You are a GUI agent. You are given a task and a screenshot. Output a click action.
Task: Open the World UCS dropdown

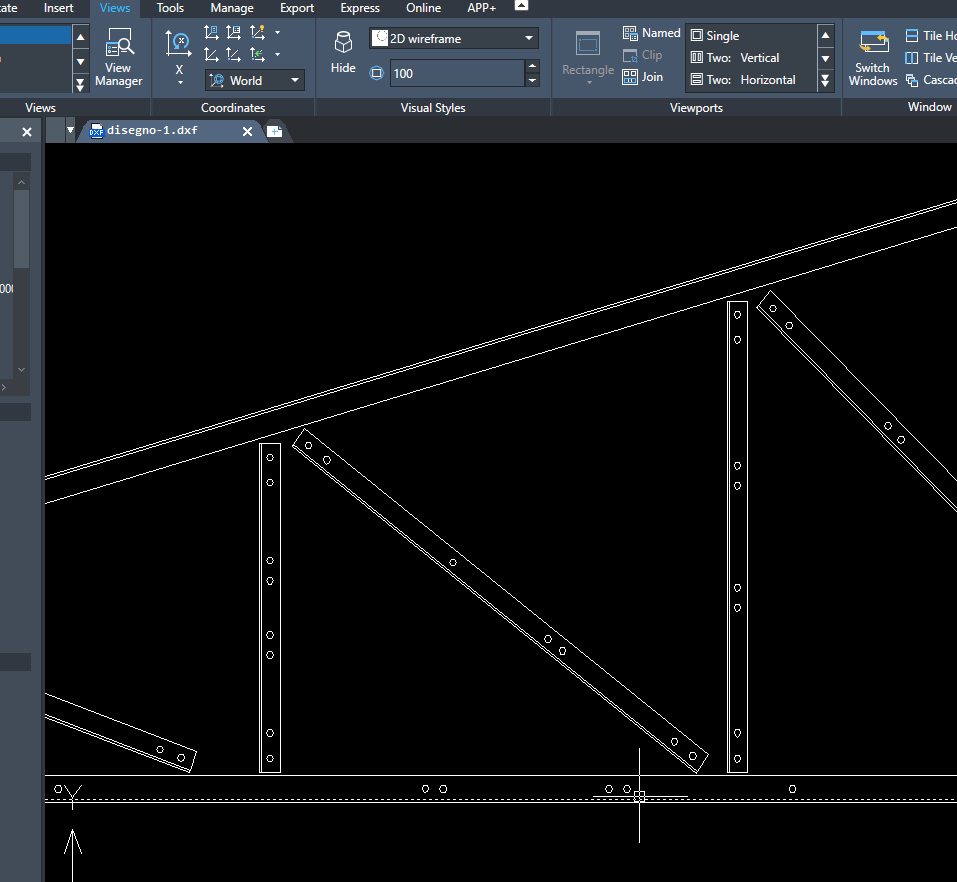pyautogui.click(x=255, y=80)
